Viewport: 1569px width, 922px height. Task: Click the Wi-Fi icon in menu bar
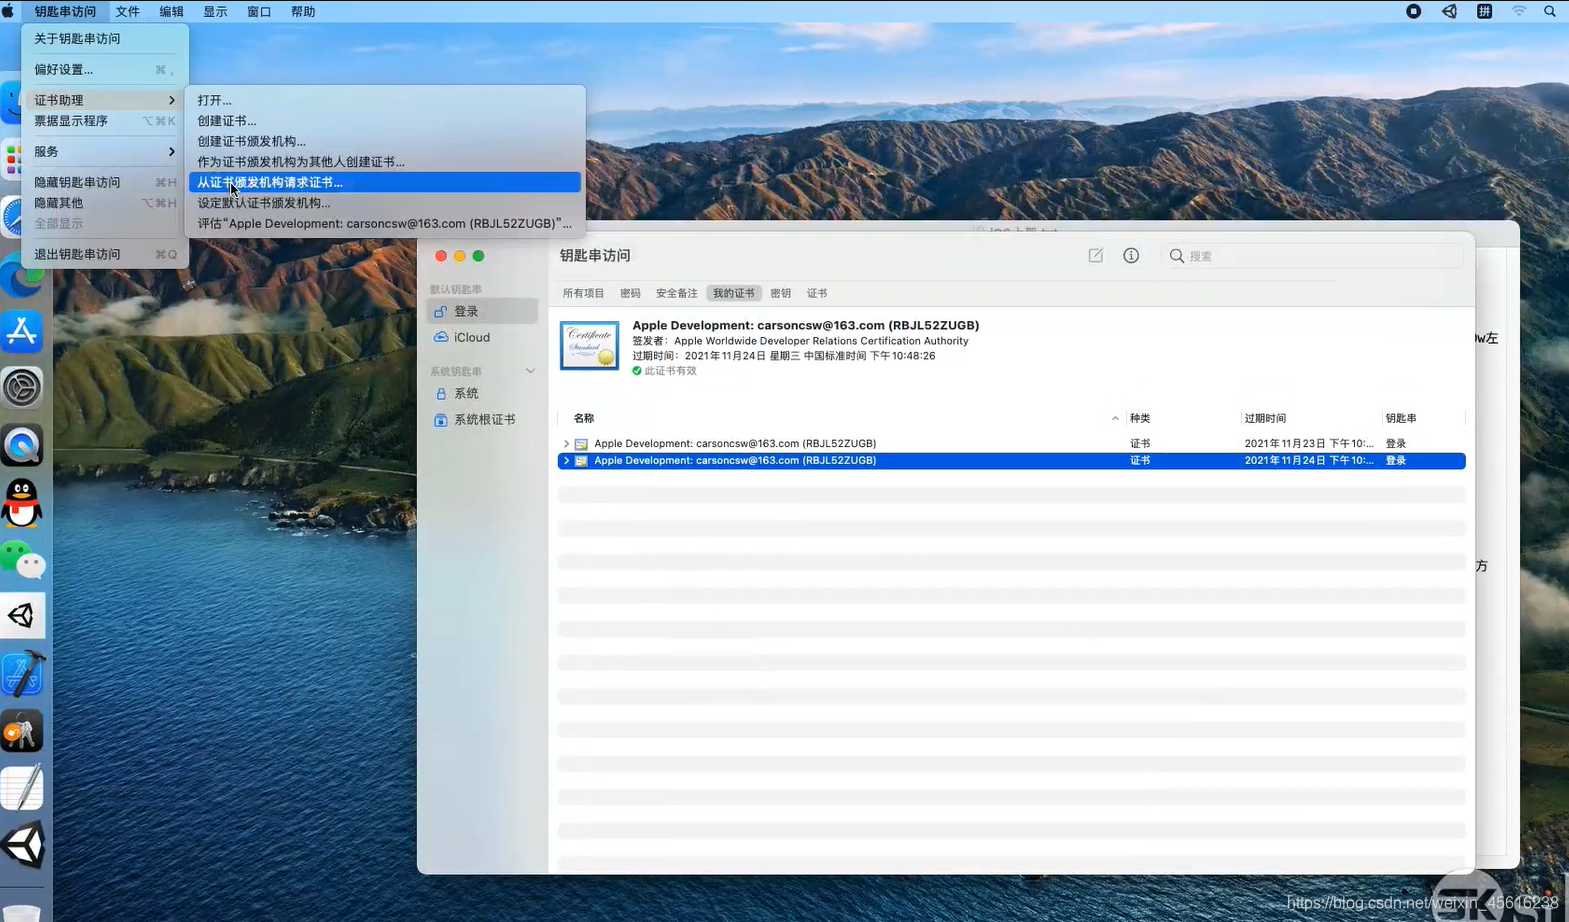point(1518,11)
